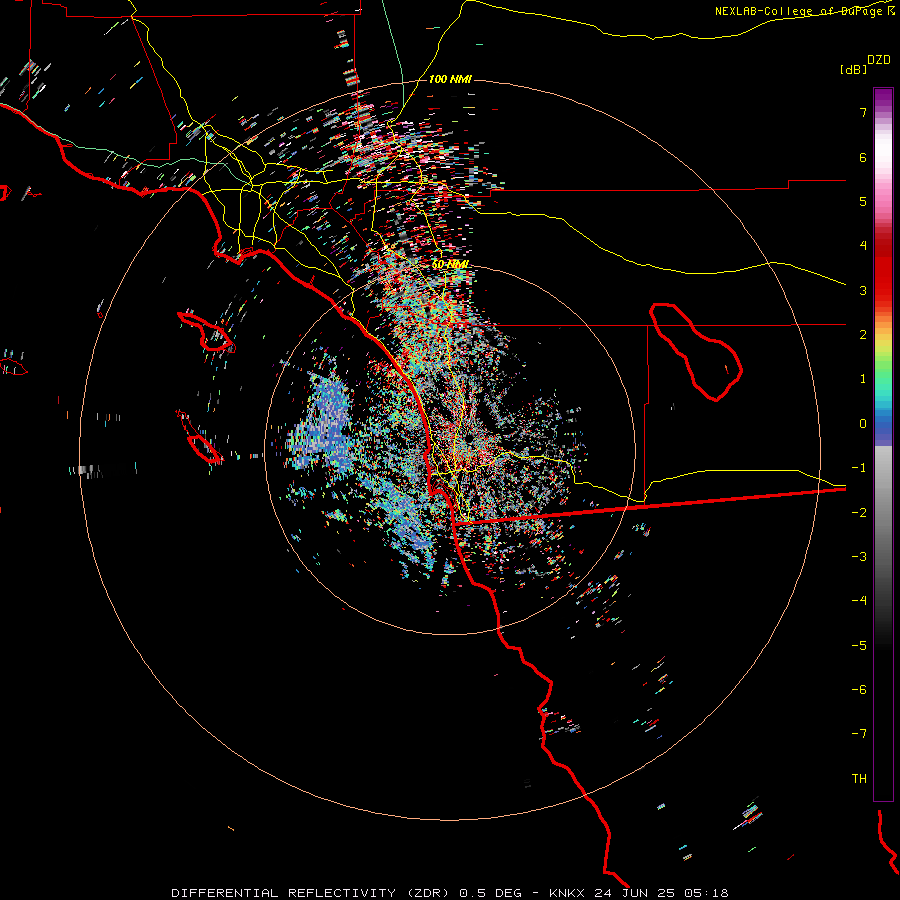The height and width of the screenshot is (900, 900).
Task: Click the 3 value on color scale
Action: (863, 290)
